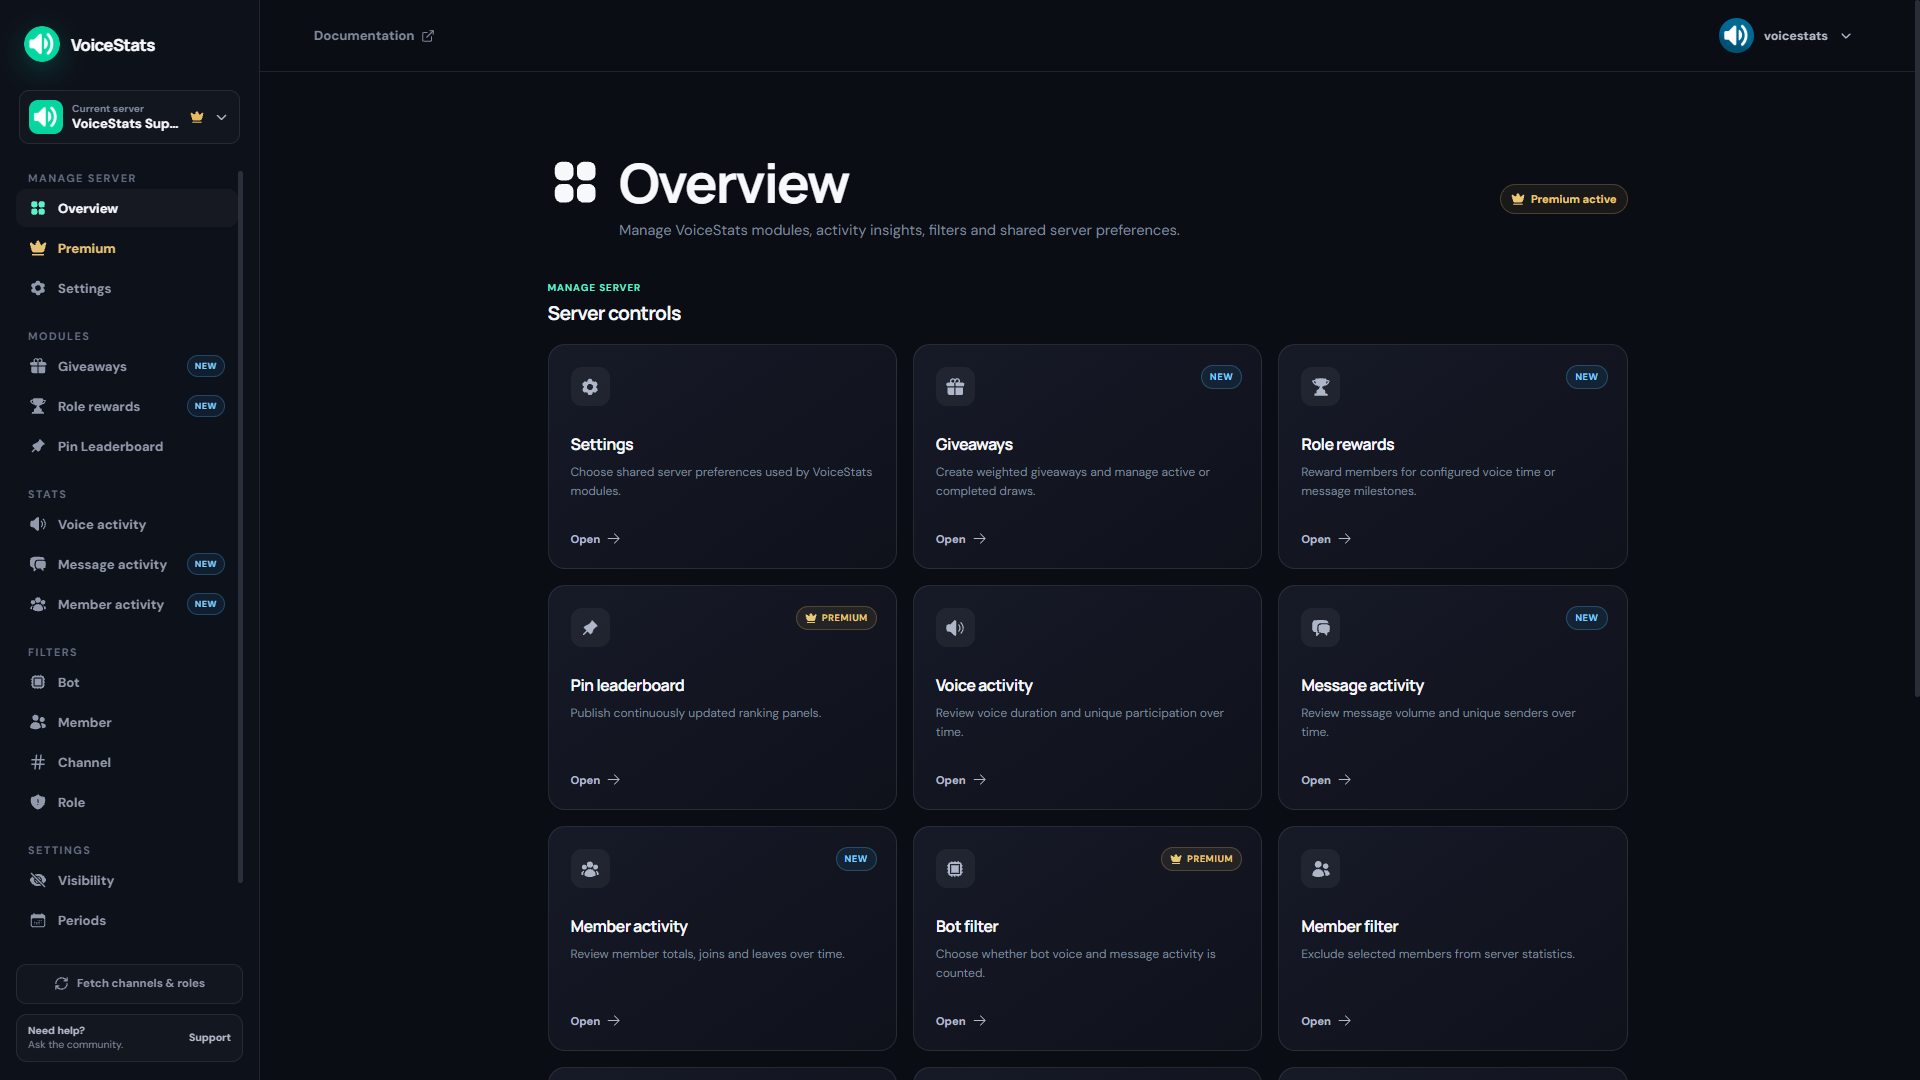
Task: Open Pin Leaderboard in sidebar
Action: 127,446
